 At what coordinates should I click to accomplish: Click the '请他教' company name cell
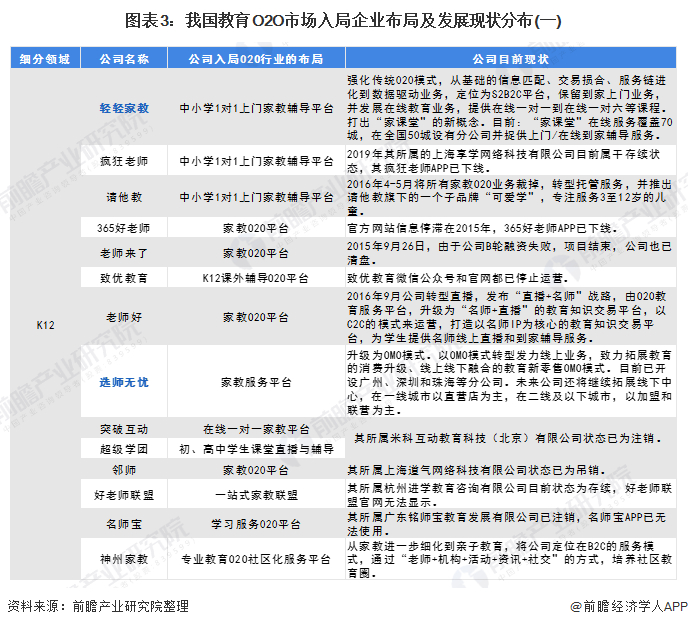(124, 197)
